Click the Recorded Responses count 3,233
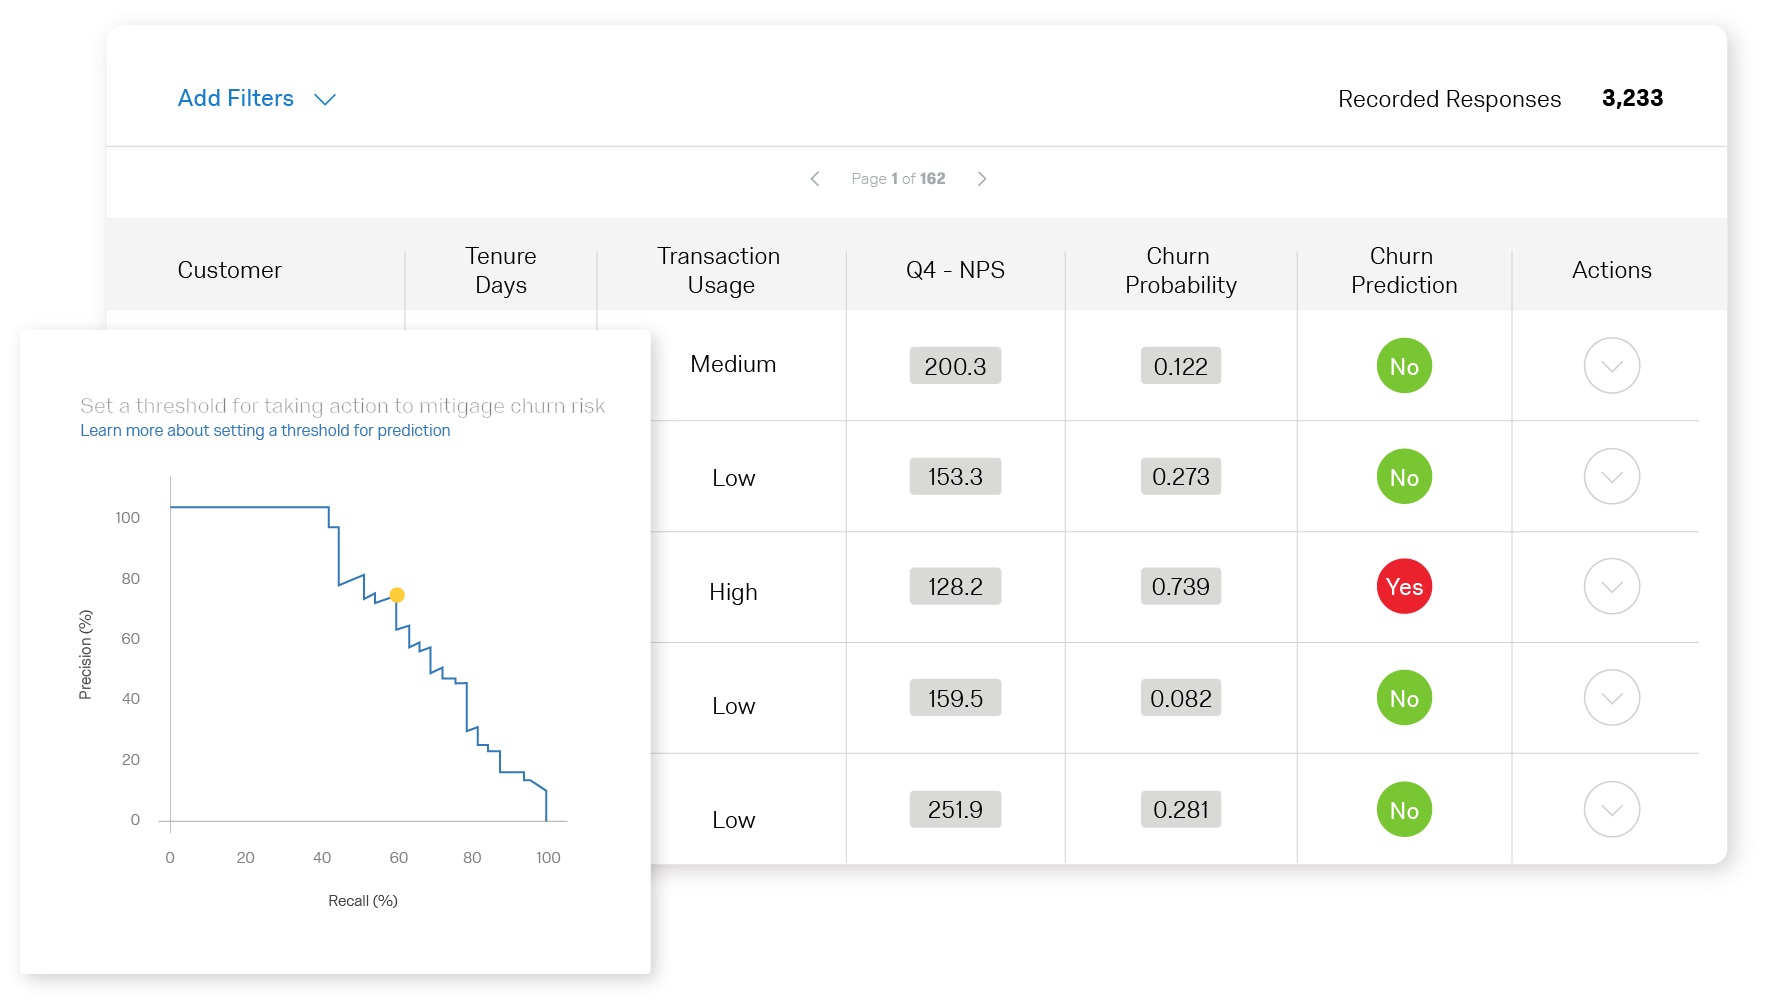1766x1004 pixels. (1632, 98)
